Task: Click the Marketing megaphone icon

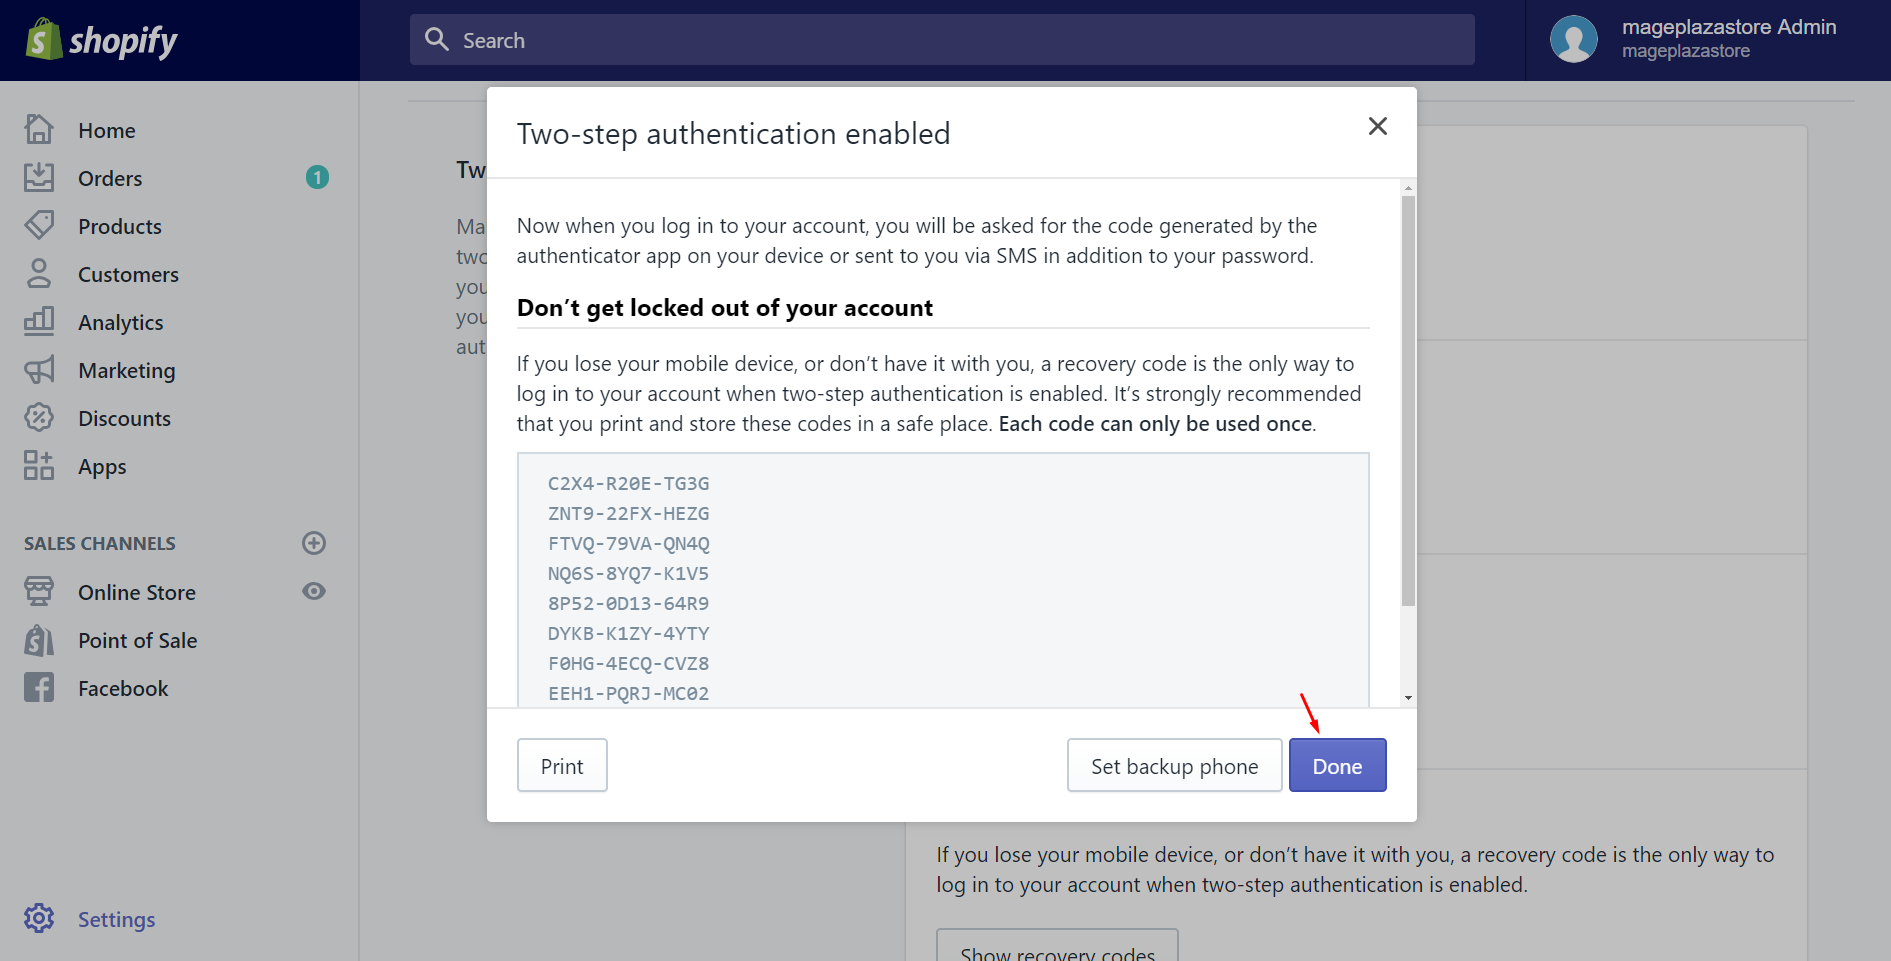Action: coord(39,369)
